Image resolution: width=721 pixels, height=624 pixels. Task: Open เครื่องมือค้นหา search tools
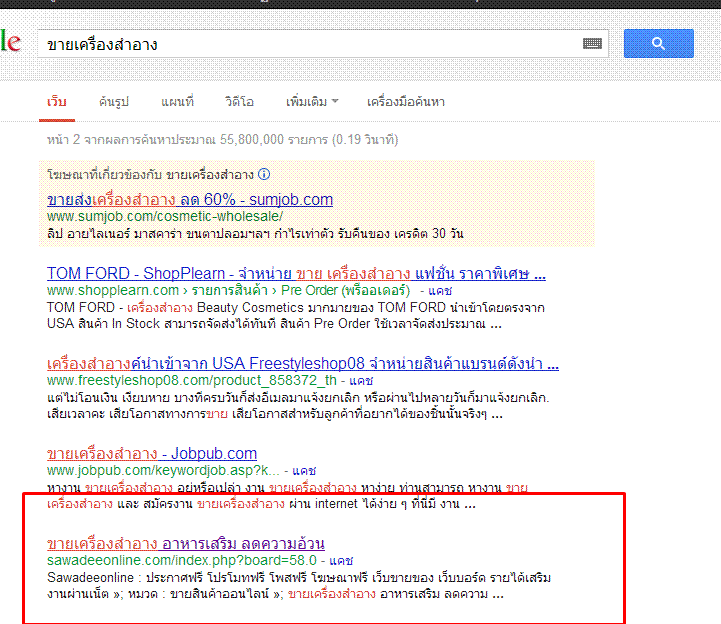[406, 102]
